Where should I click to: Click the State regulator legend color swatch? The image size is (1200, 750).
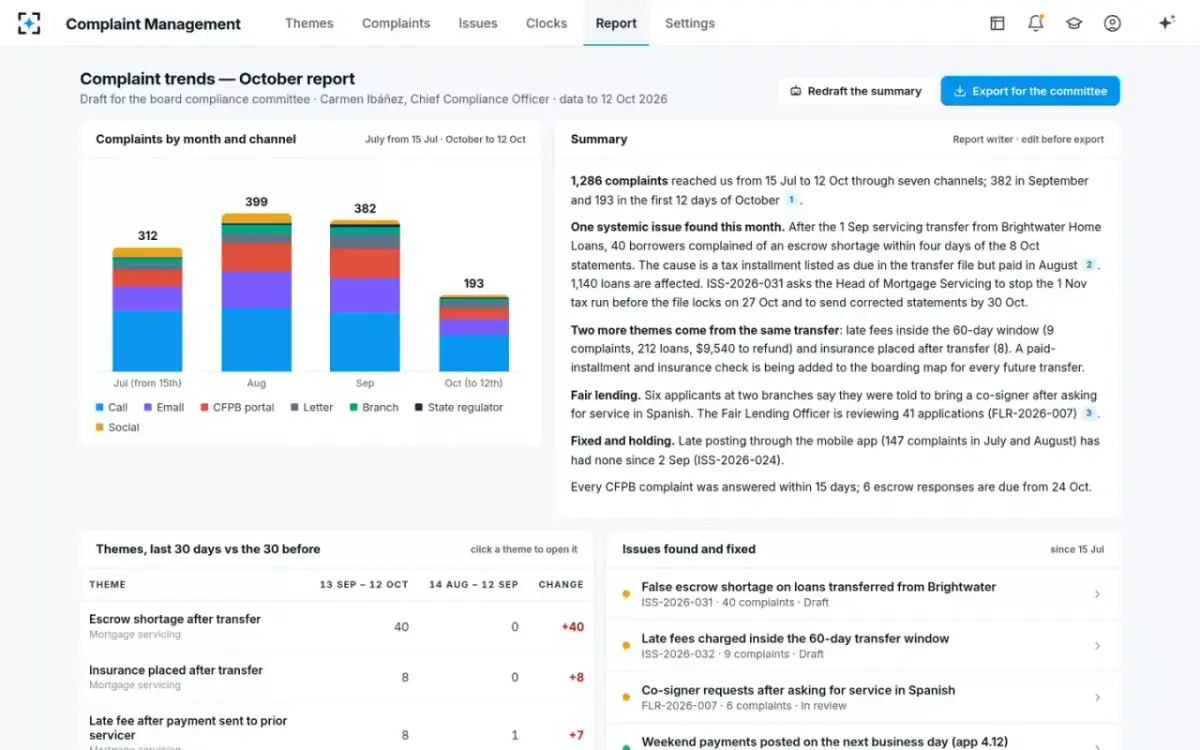tap(418, 408)
